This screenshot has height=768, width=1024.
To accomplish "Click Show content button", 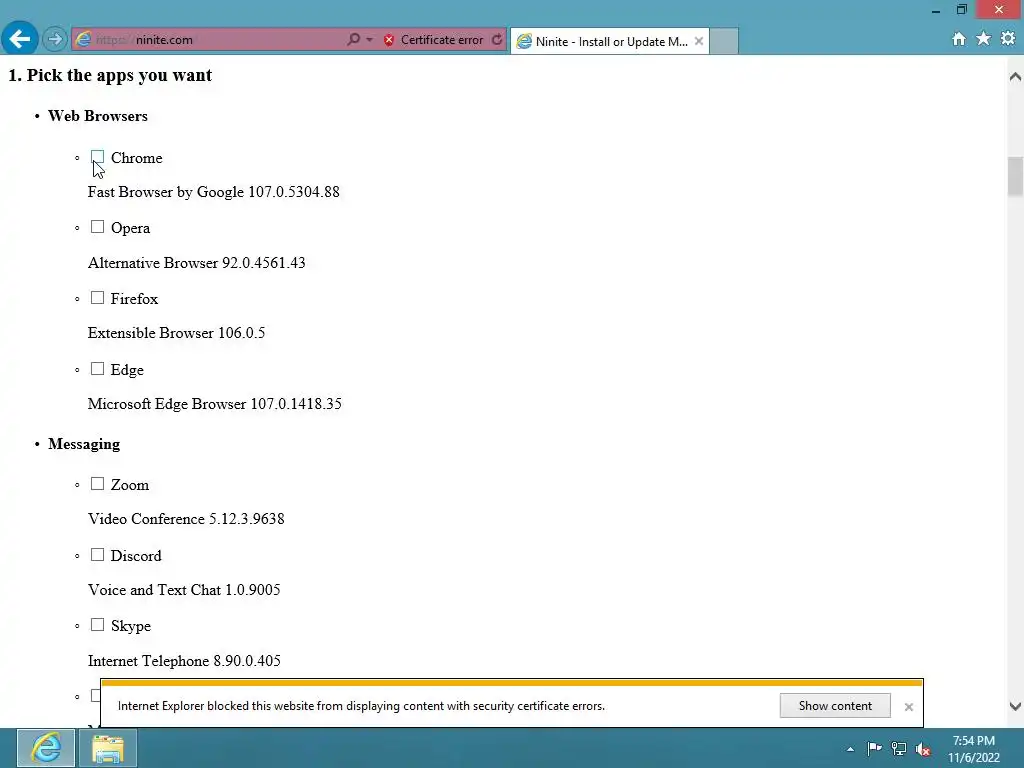I will pyautogui.click(x=835, y=706).
